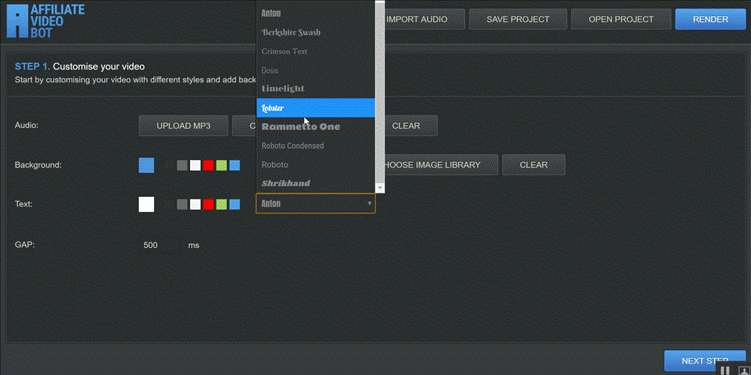Pick red swatch in Background row

(x=208, y=165)
